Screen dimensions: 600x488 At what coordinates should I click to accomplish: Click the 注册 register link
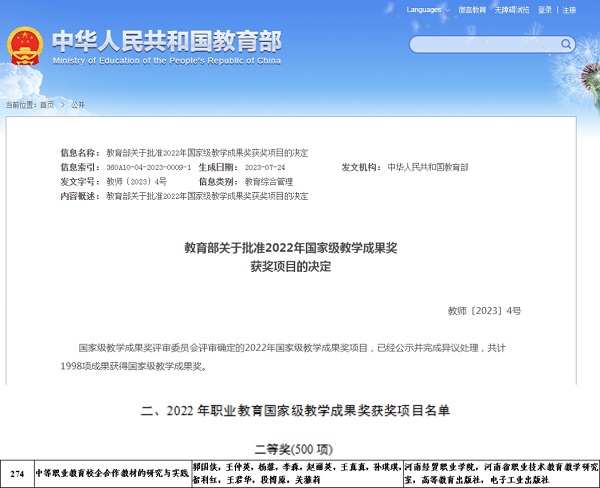click(569, 9)
